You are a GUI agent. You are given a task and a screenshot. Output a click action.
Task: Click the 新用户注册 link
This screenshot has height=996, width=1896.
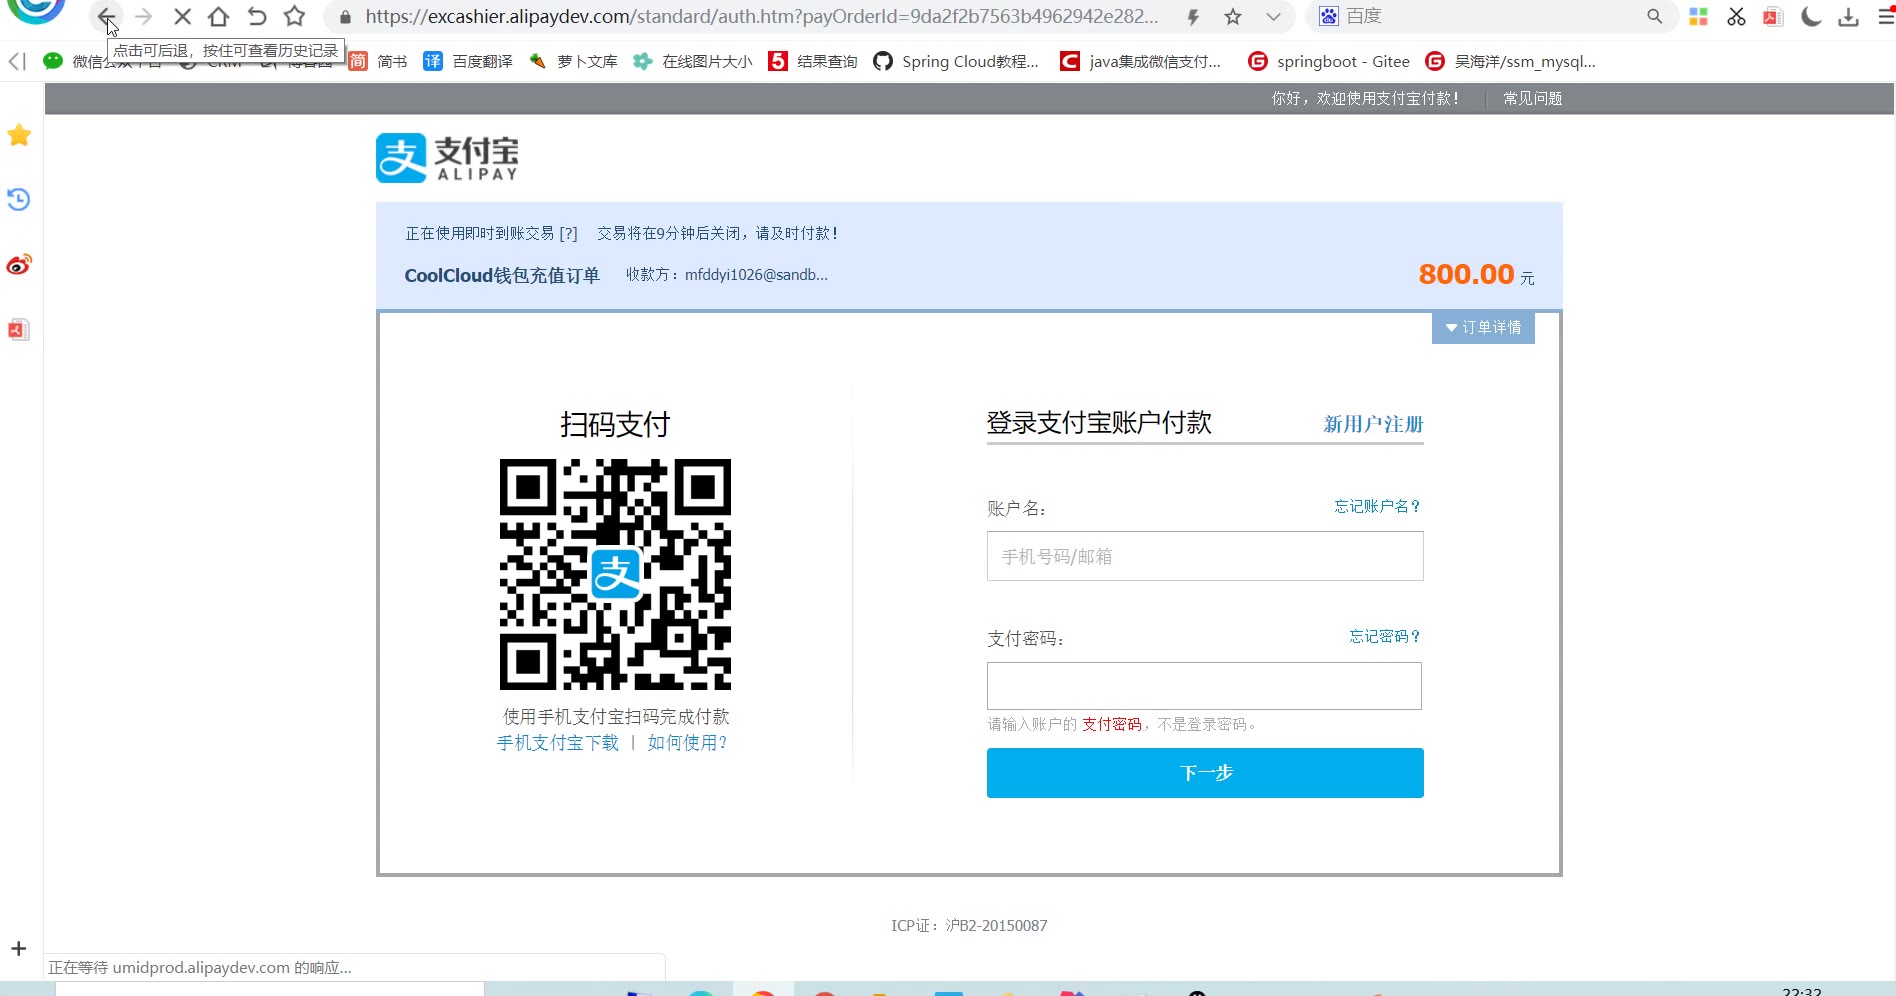point(1373,424)
